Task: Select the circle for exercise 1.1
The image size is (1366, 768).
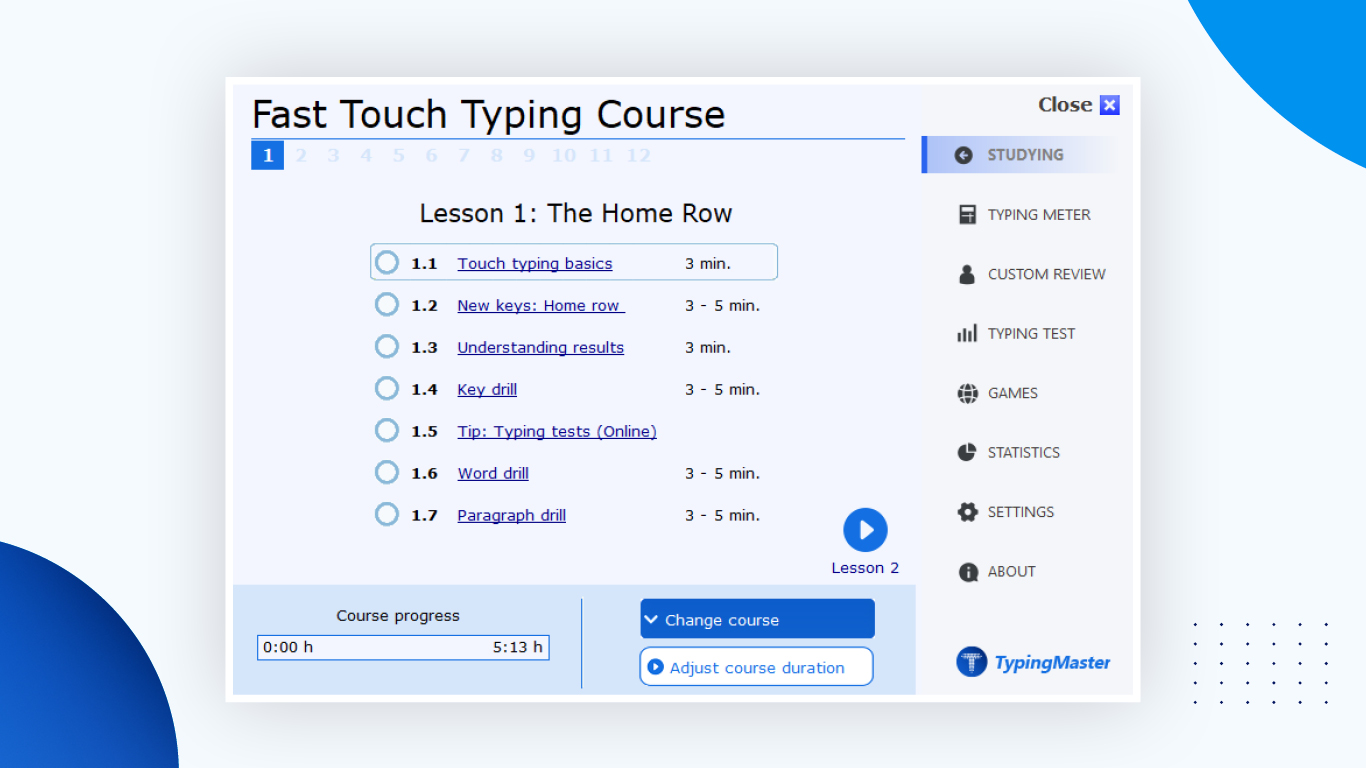Action: [387, 263]
